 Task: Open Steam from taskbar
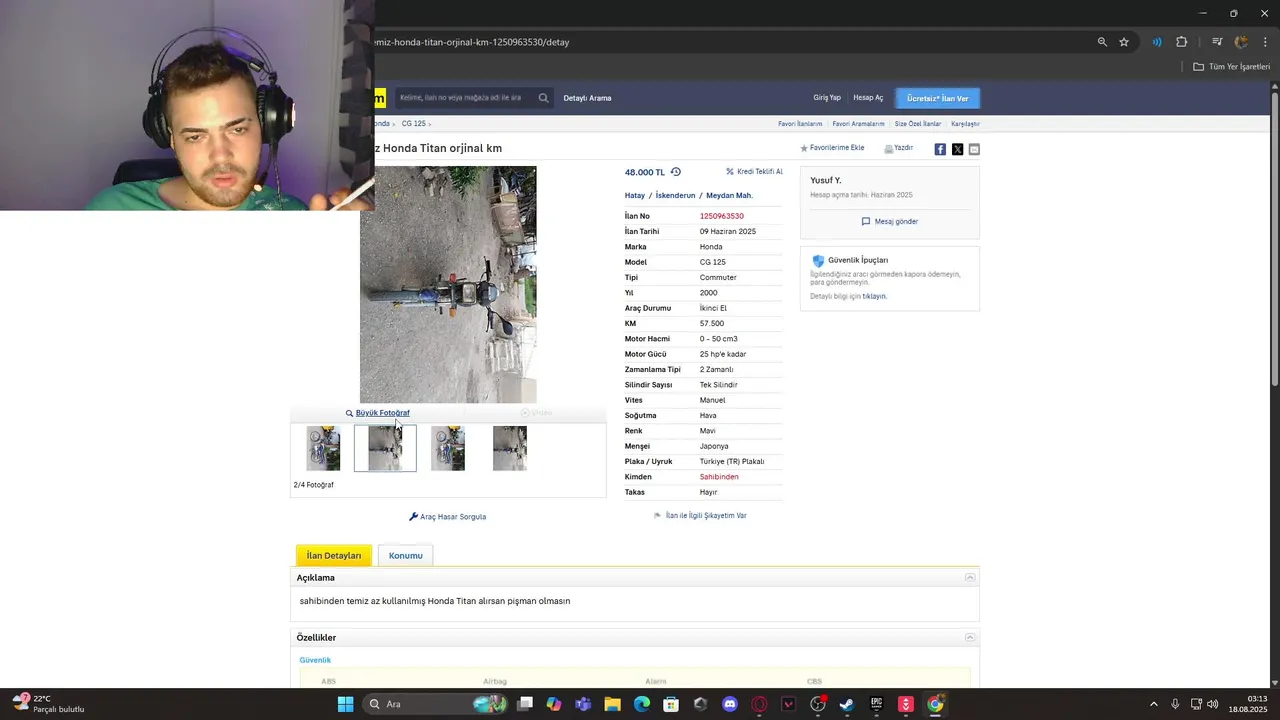(x=846, y=704)
